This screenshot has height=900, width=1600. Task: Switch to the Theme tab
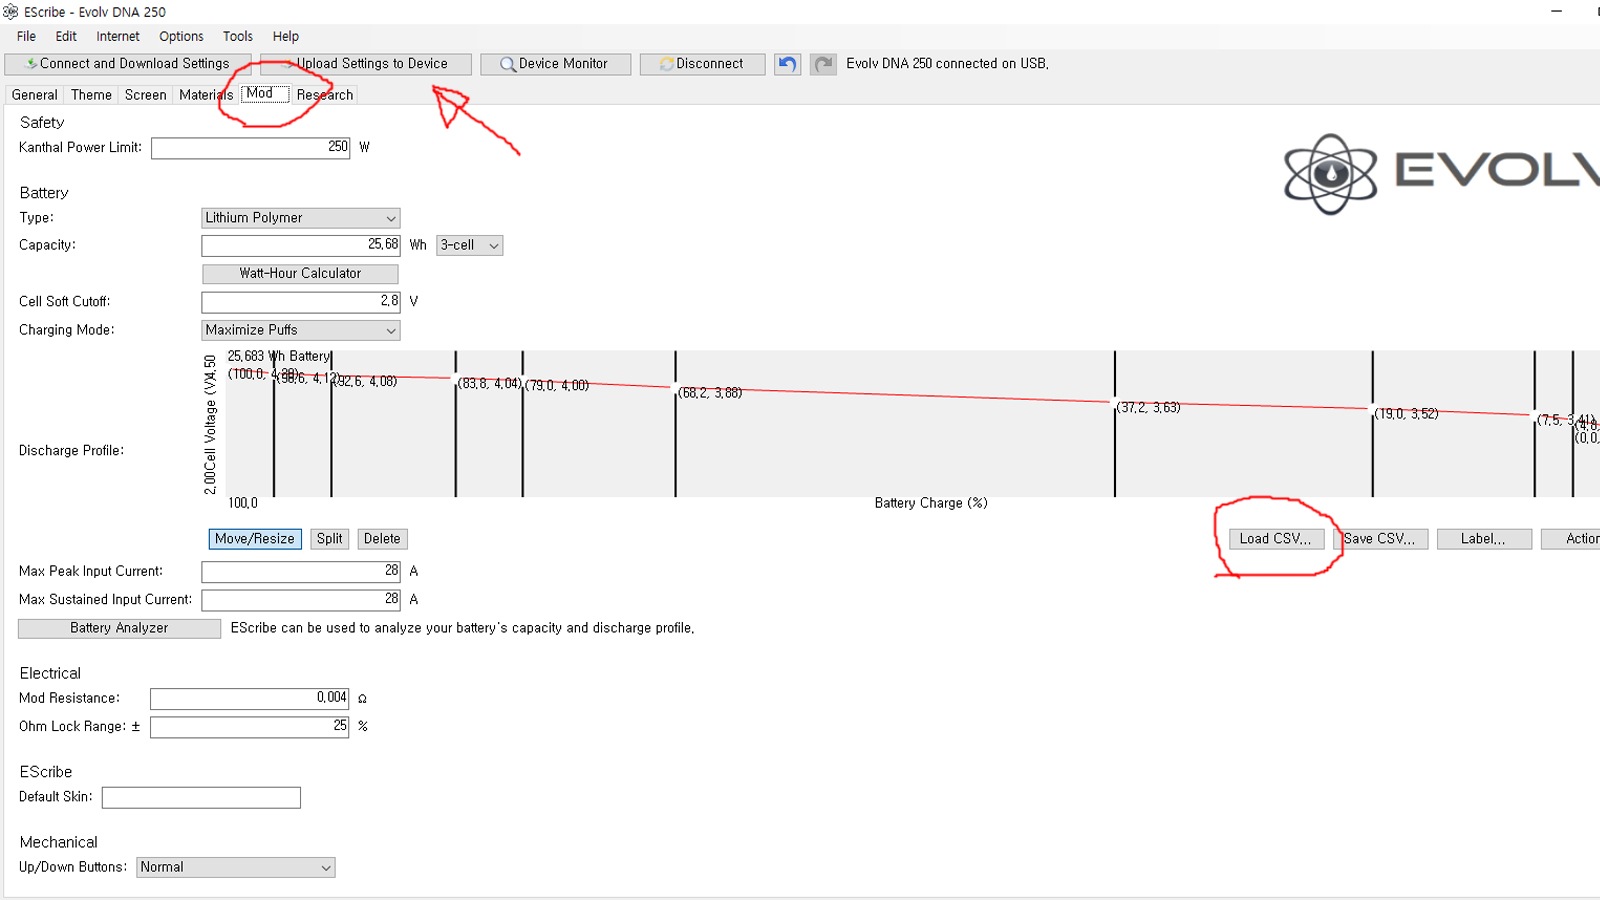[x=91, y=95]
